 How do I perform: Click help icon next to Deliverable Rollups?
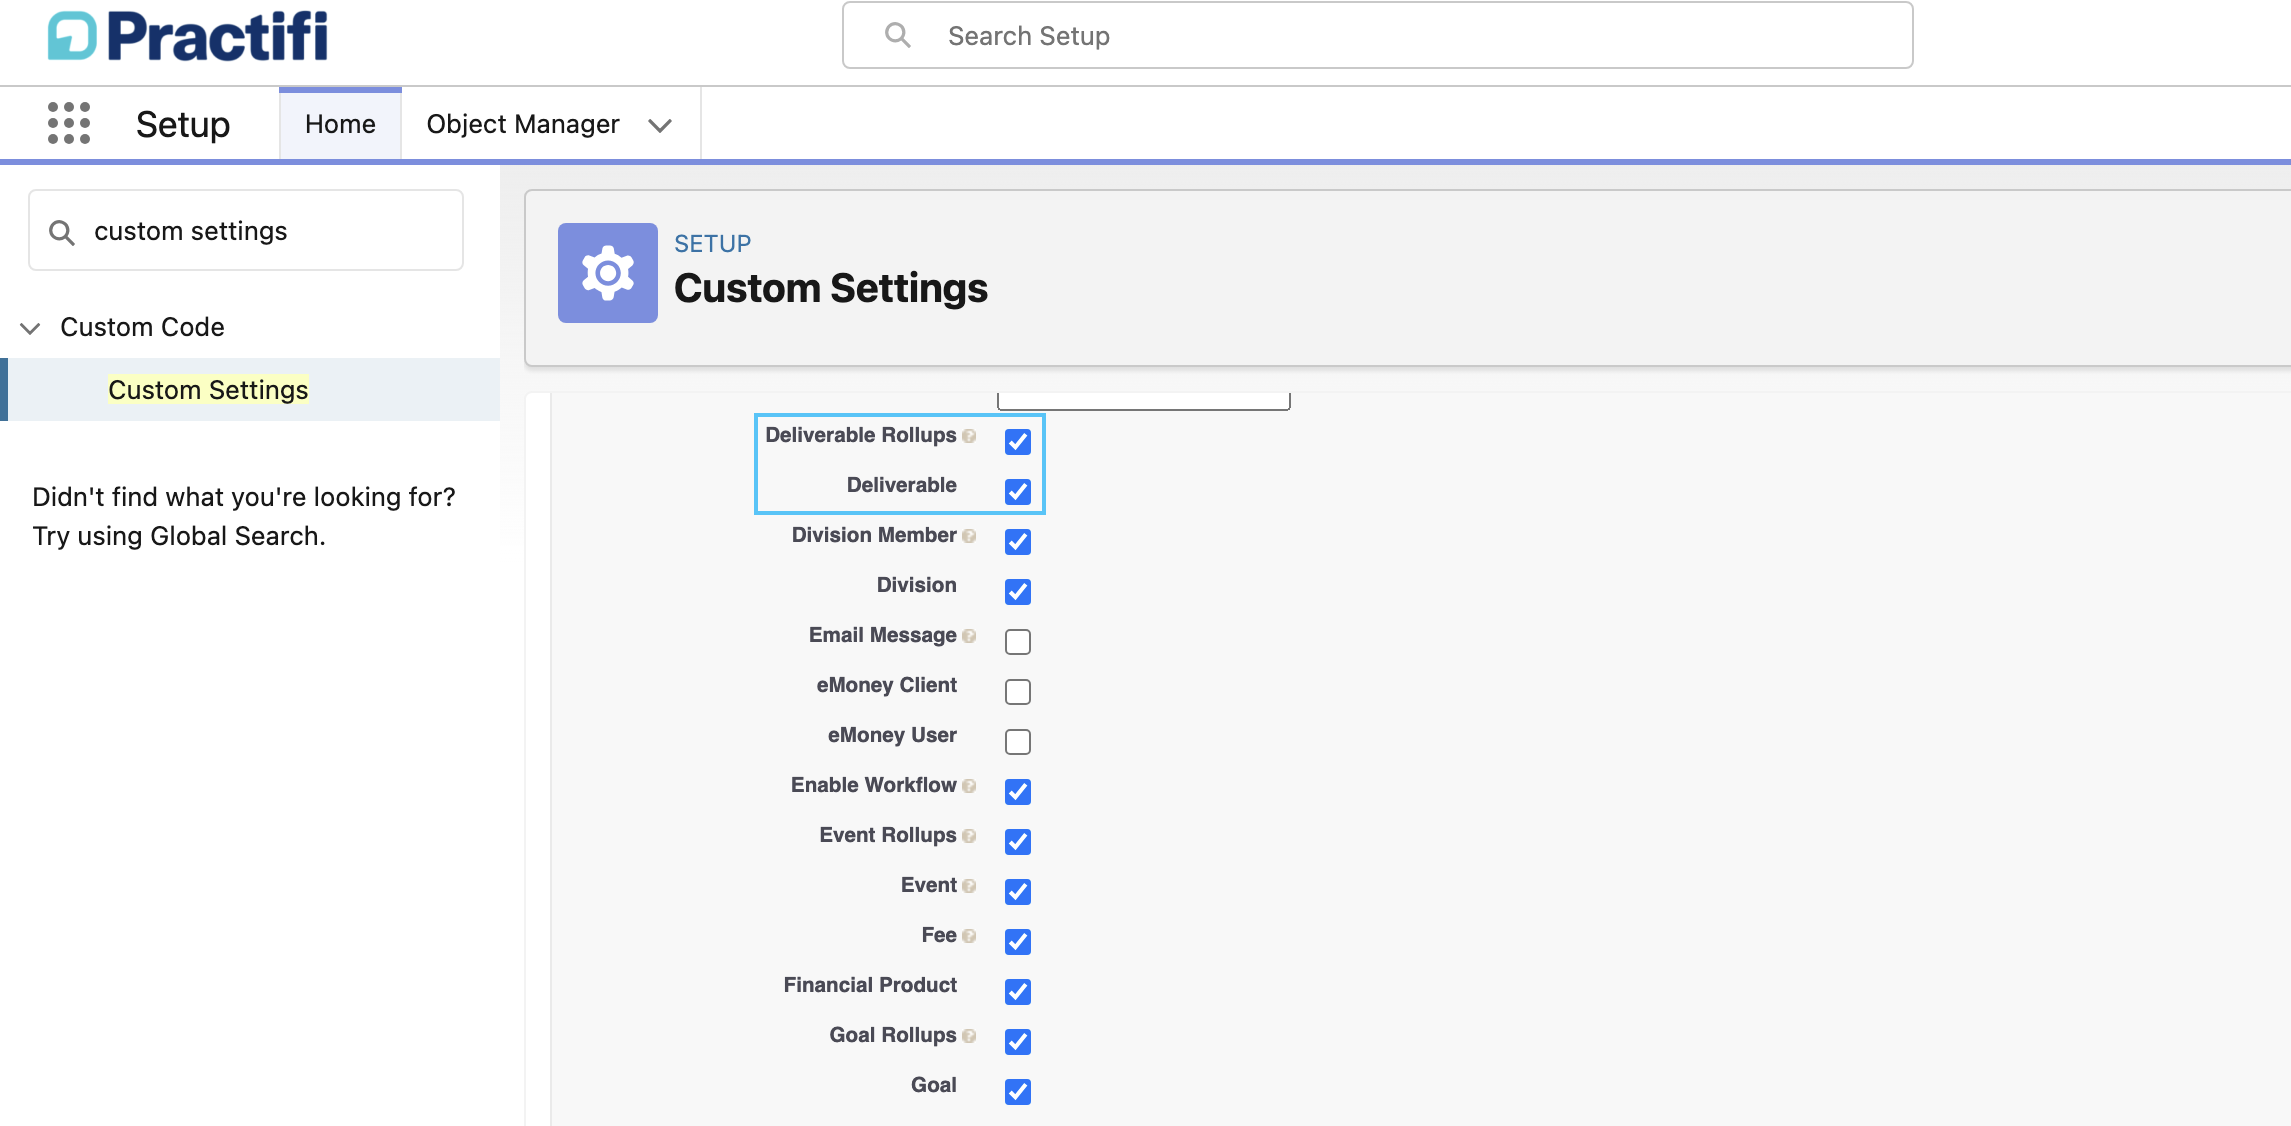coord(969,436)
